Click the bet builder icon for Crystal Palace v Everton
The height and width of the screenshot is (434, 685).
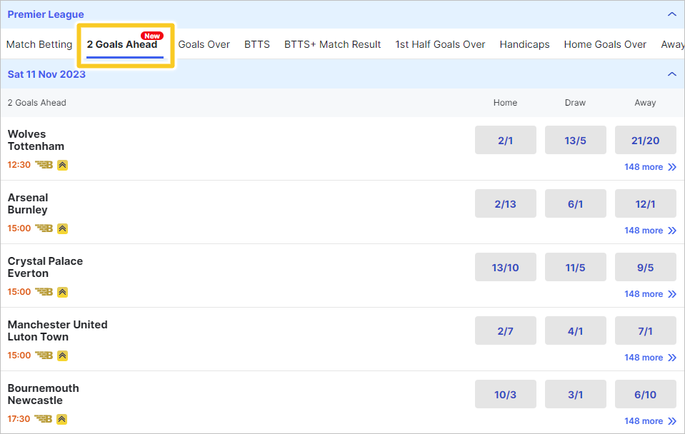point(44,292)
